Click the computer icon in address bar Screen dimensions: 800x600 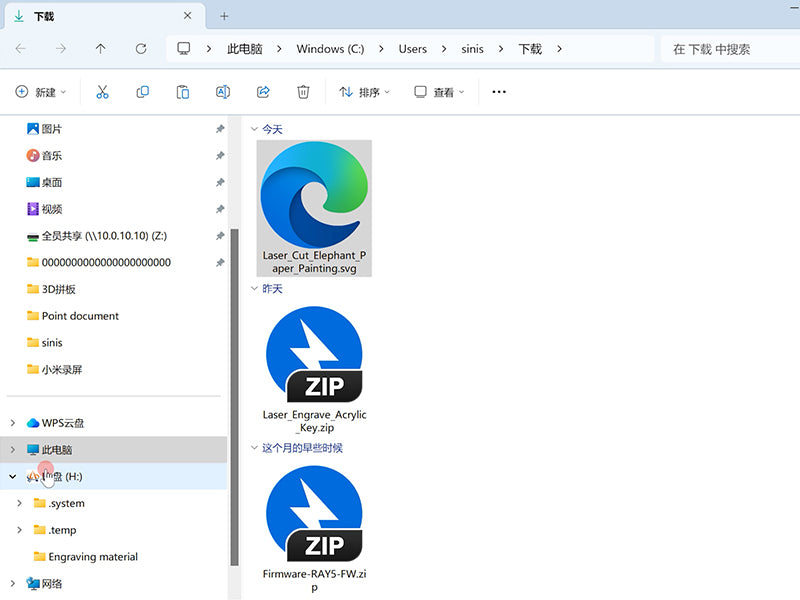point(184,48)
